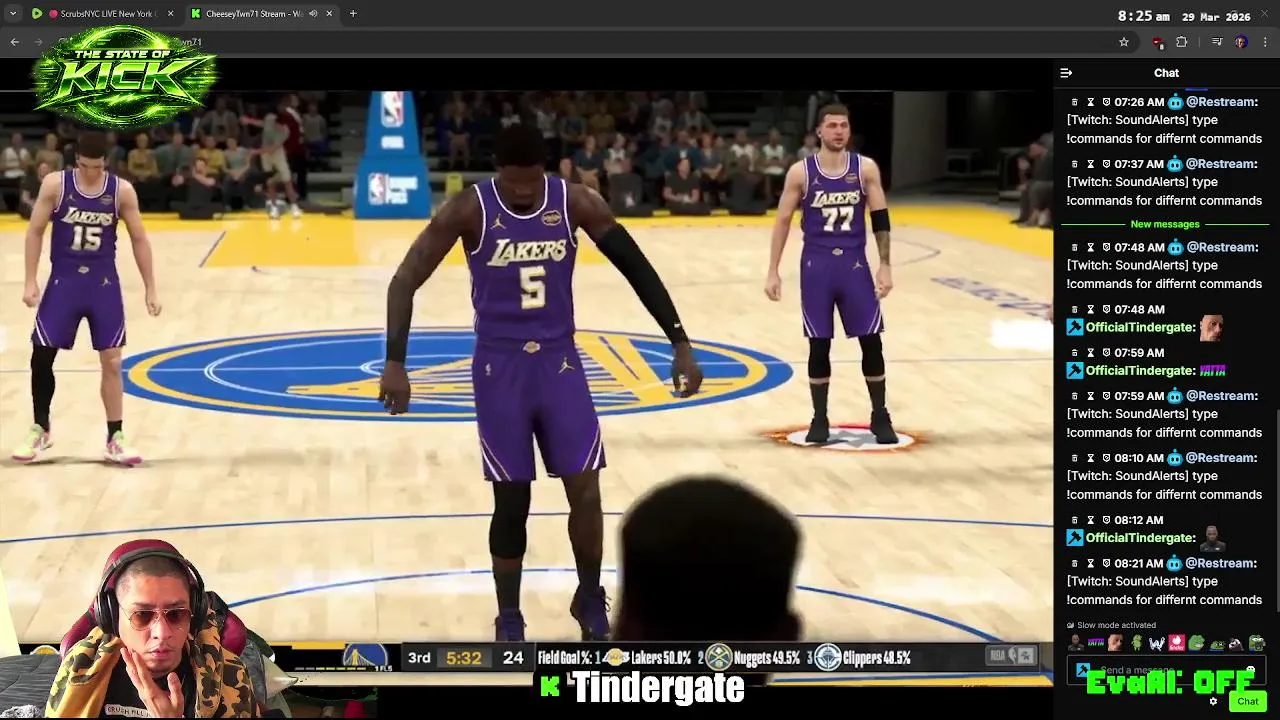The height and width of the screenshot is (720, 1280).
Task: Mute audio on the CheeseyTwn71 Stream tab
Action: pyautogui.click(x=313, y=14)
